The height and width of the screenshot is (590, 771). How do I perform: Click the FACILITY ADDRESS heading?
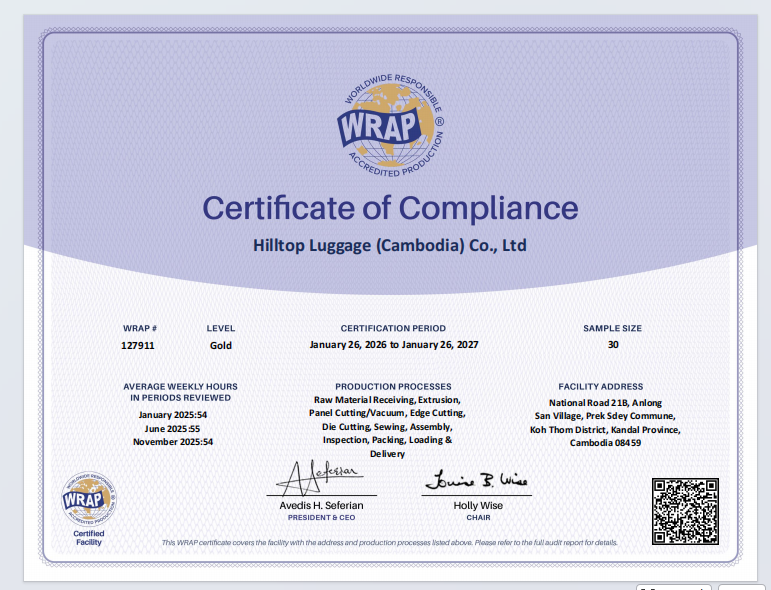click(601, 387)
